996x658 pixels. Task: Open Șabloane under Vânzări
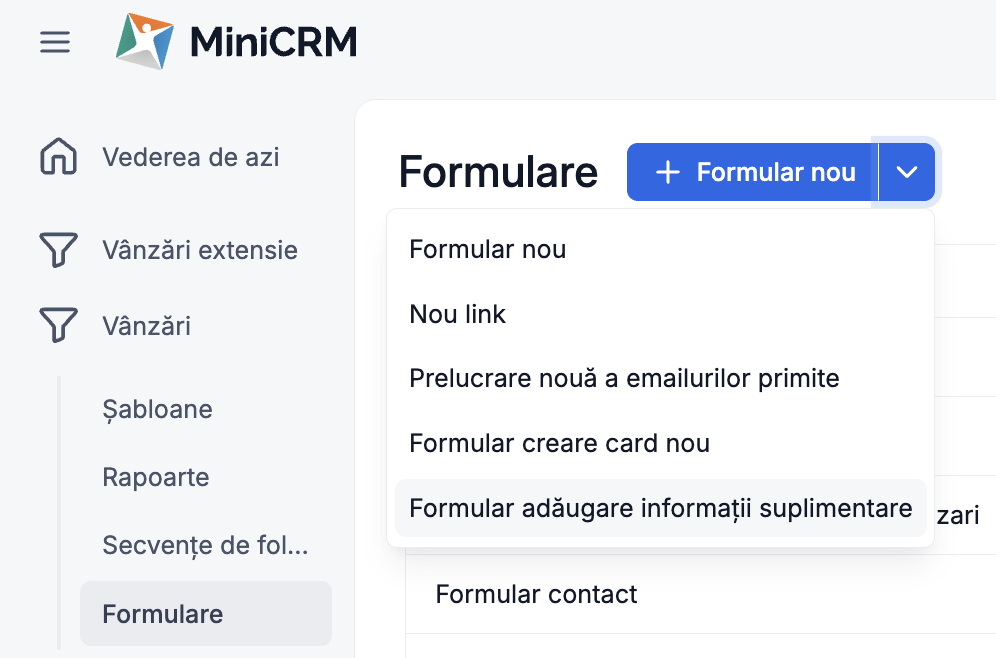[x=158, y=410]
